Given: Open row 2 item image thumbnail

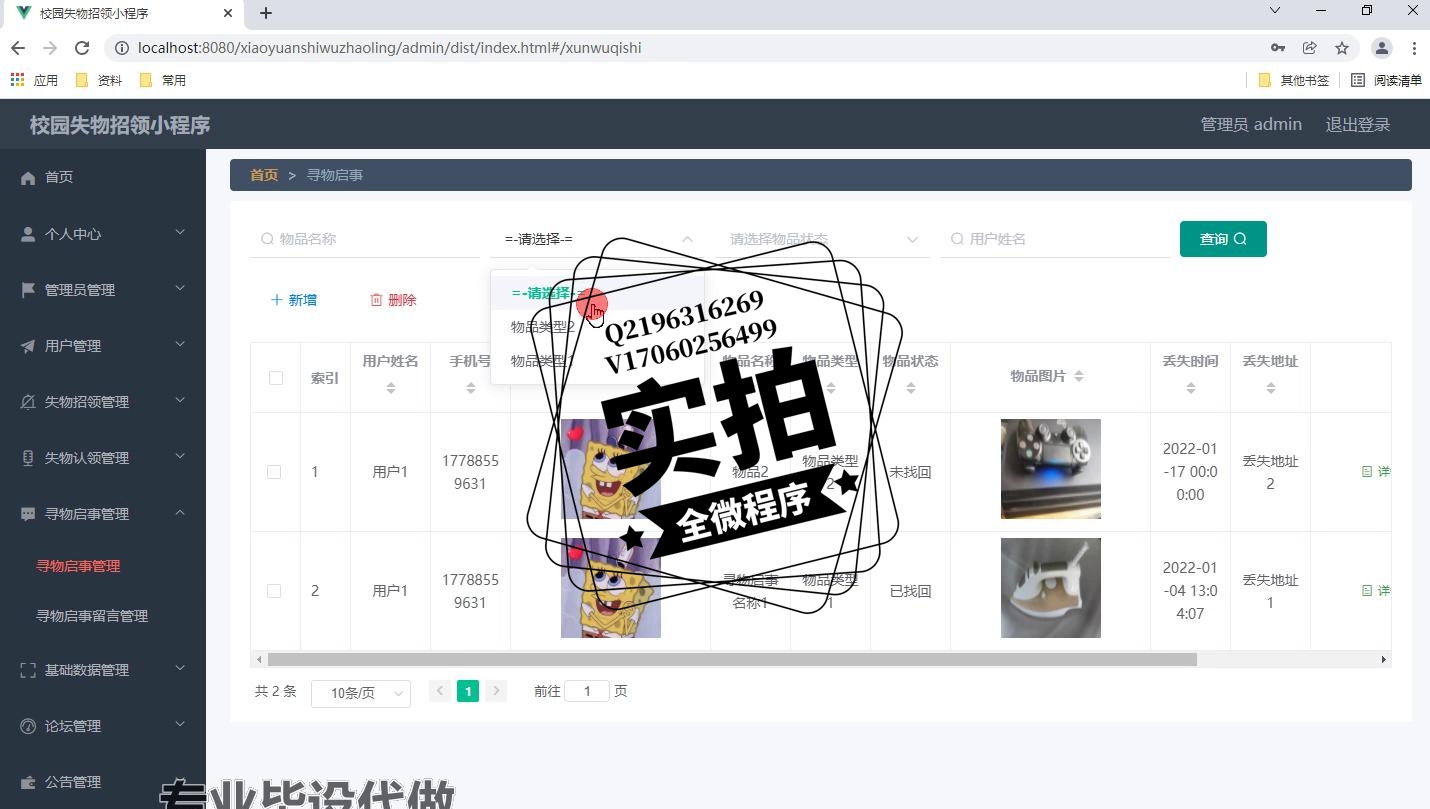Looking at the screenshot, I should (1051, 588).
